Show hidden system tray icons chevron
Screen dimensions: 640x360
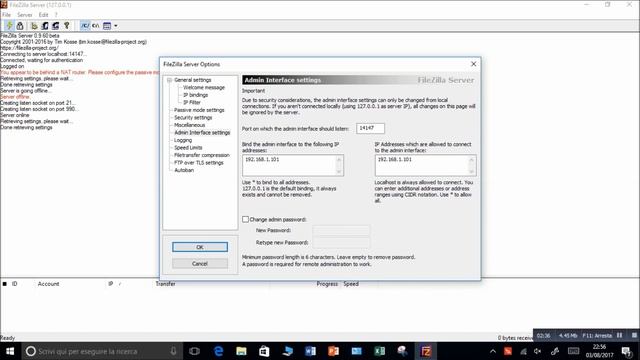tap(493, 351)
